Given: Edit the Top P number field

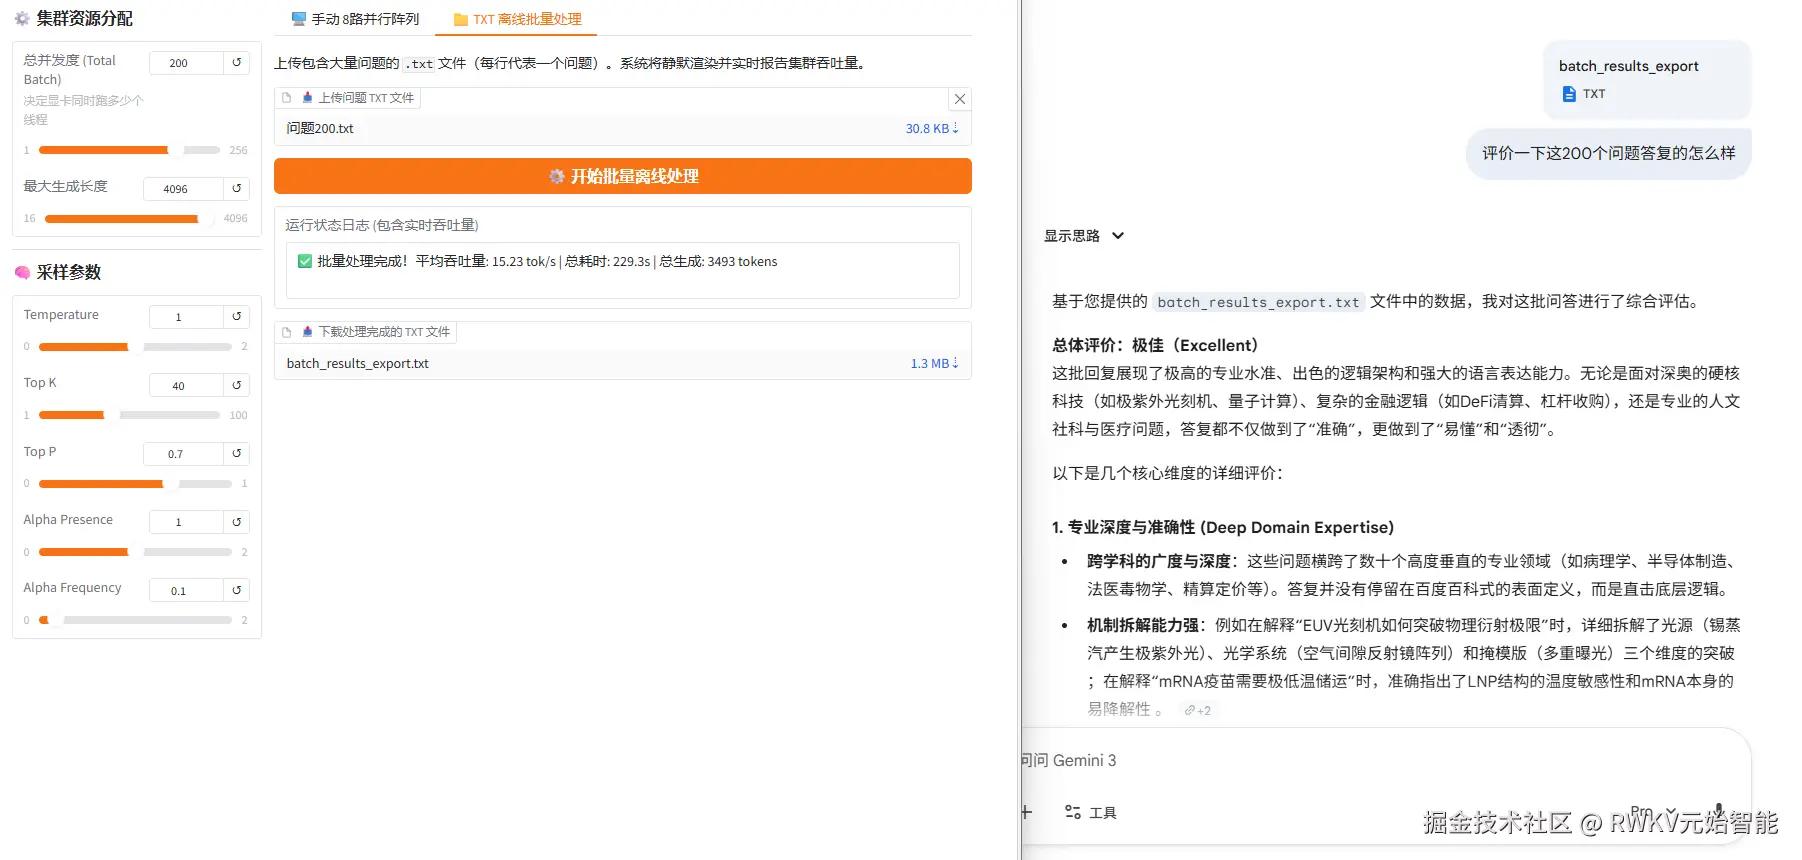Looking at the screenshot, I should click(x=183, y=454).
